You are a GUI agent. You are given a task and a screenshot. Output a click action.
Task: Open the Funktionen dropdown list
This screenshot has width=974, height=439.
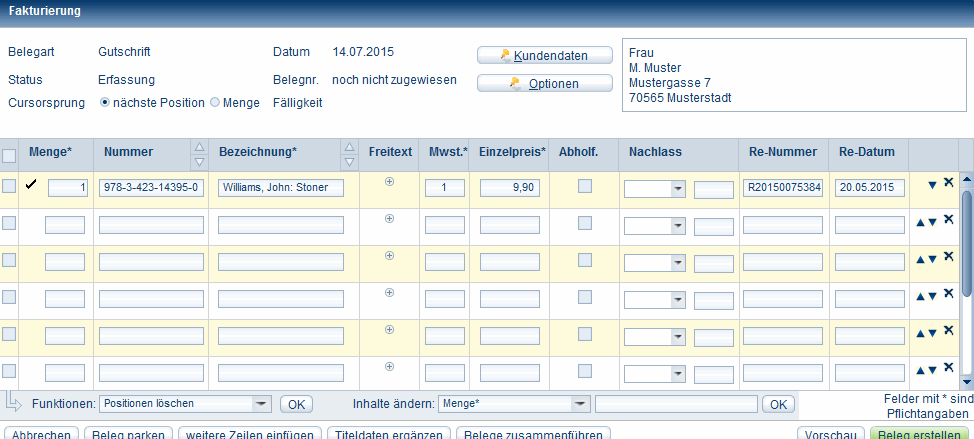coord(262,404)
